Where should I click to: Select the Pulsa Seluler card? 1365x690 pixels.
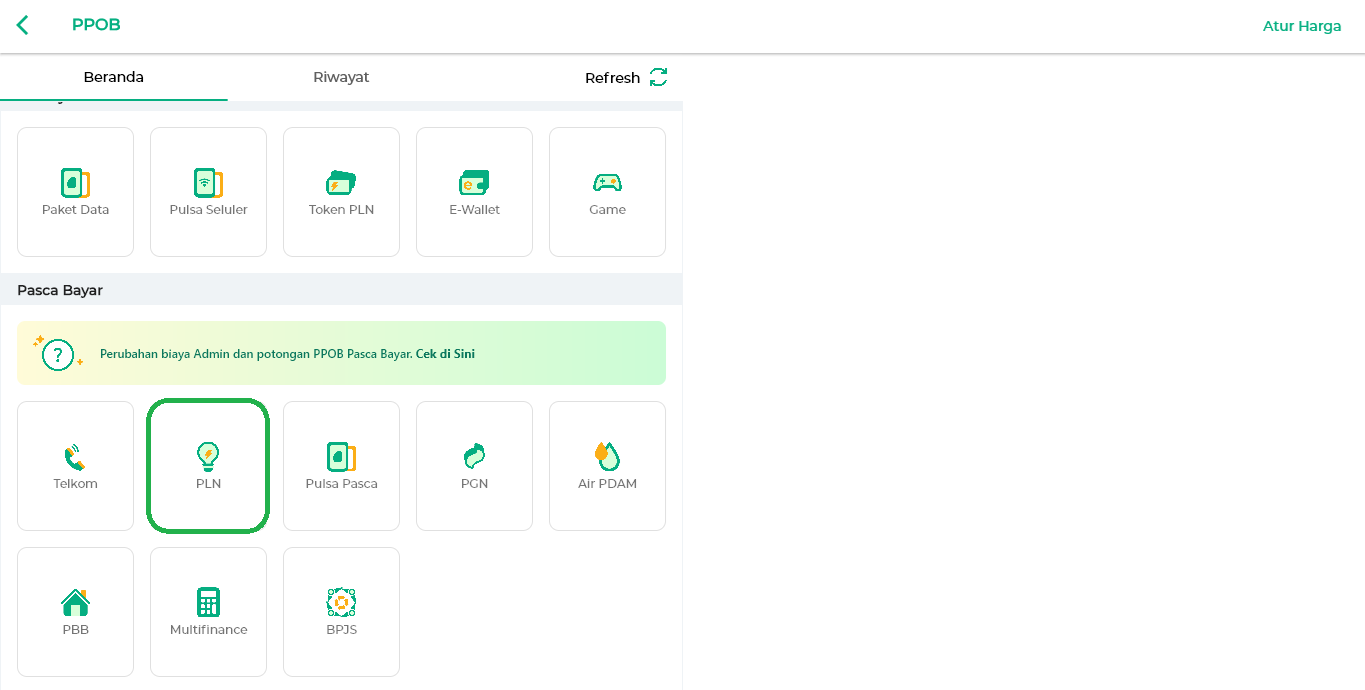(x=208, y=192)
